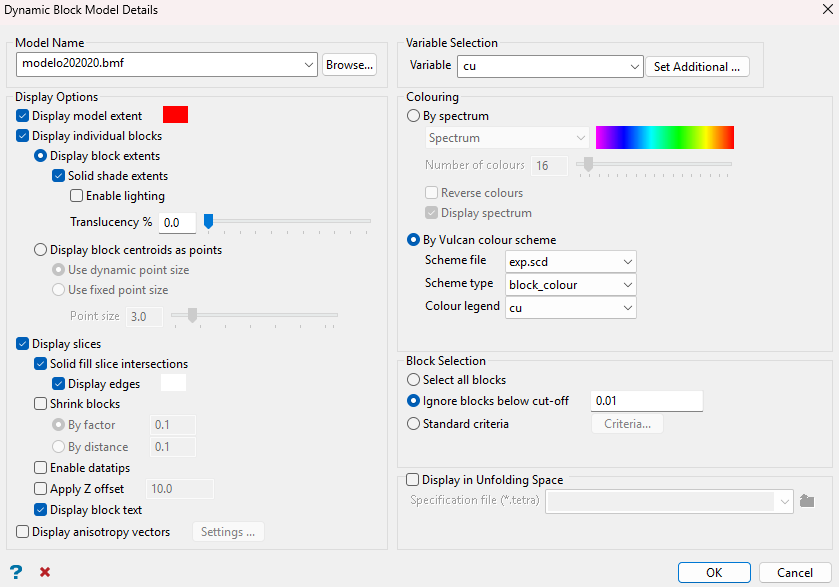Enable lighting checkbox
This screenshot has height=587, width=839.
point(77,196)
